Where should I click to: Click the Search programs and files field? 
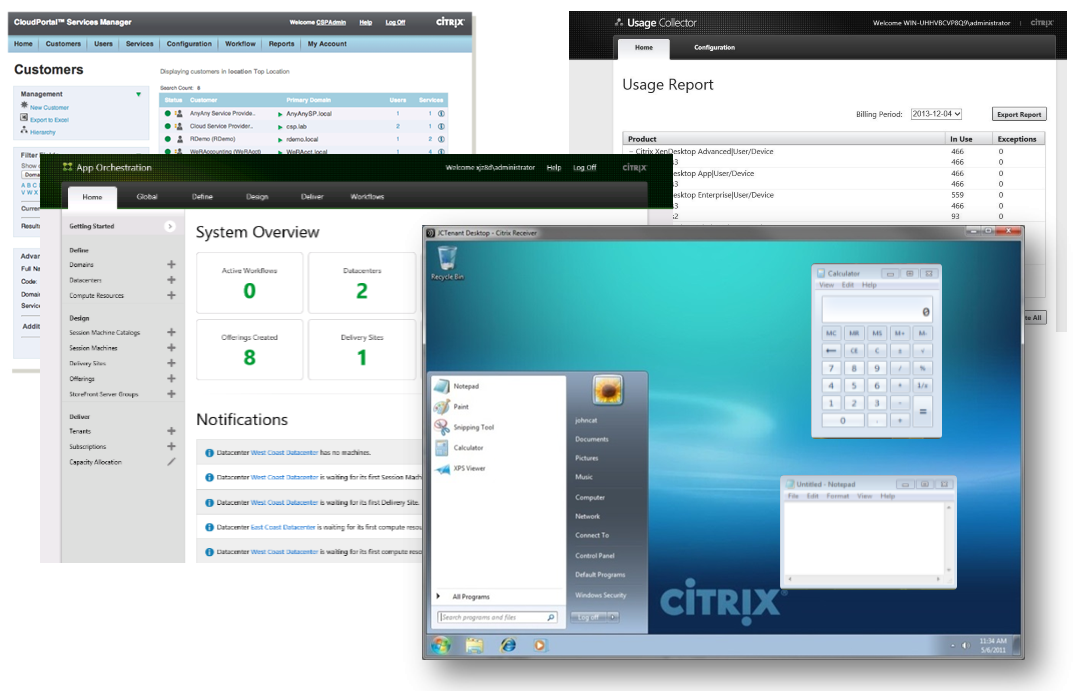click(492, 618)
